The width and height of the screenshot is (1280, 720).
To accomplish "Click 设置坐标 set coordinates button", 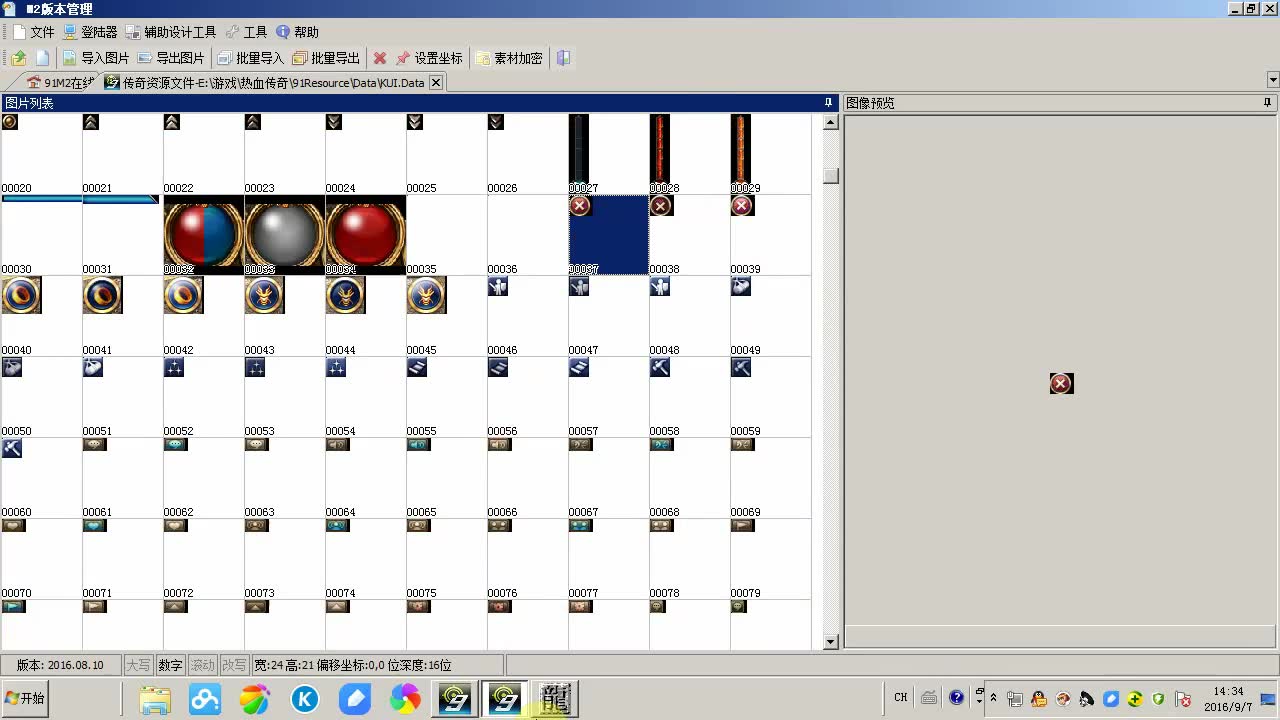I will tap(429, 58).
